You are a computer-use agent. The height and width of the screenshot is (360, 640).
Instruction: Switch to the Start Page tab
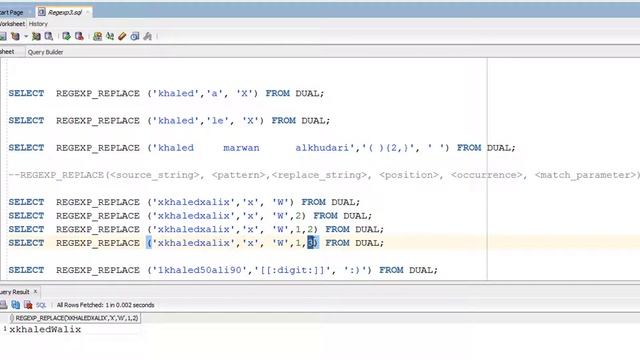[11, 12]
